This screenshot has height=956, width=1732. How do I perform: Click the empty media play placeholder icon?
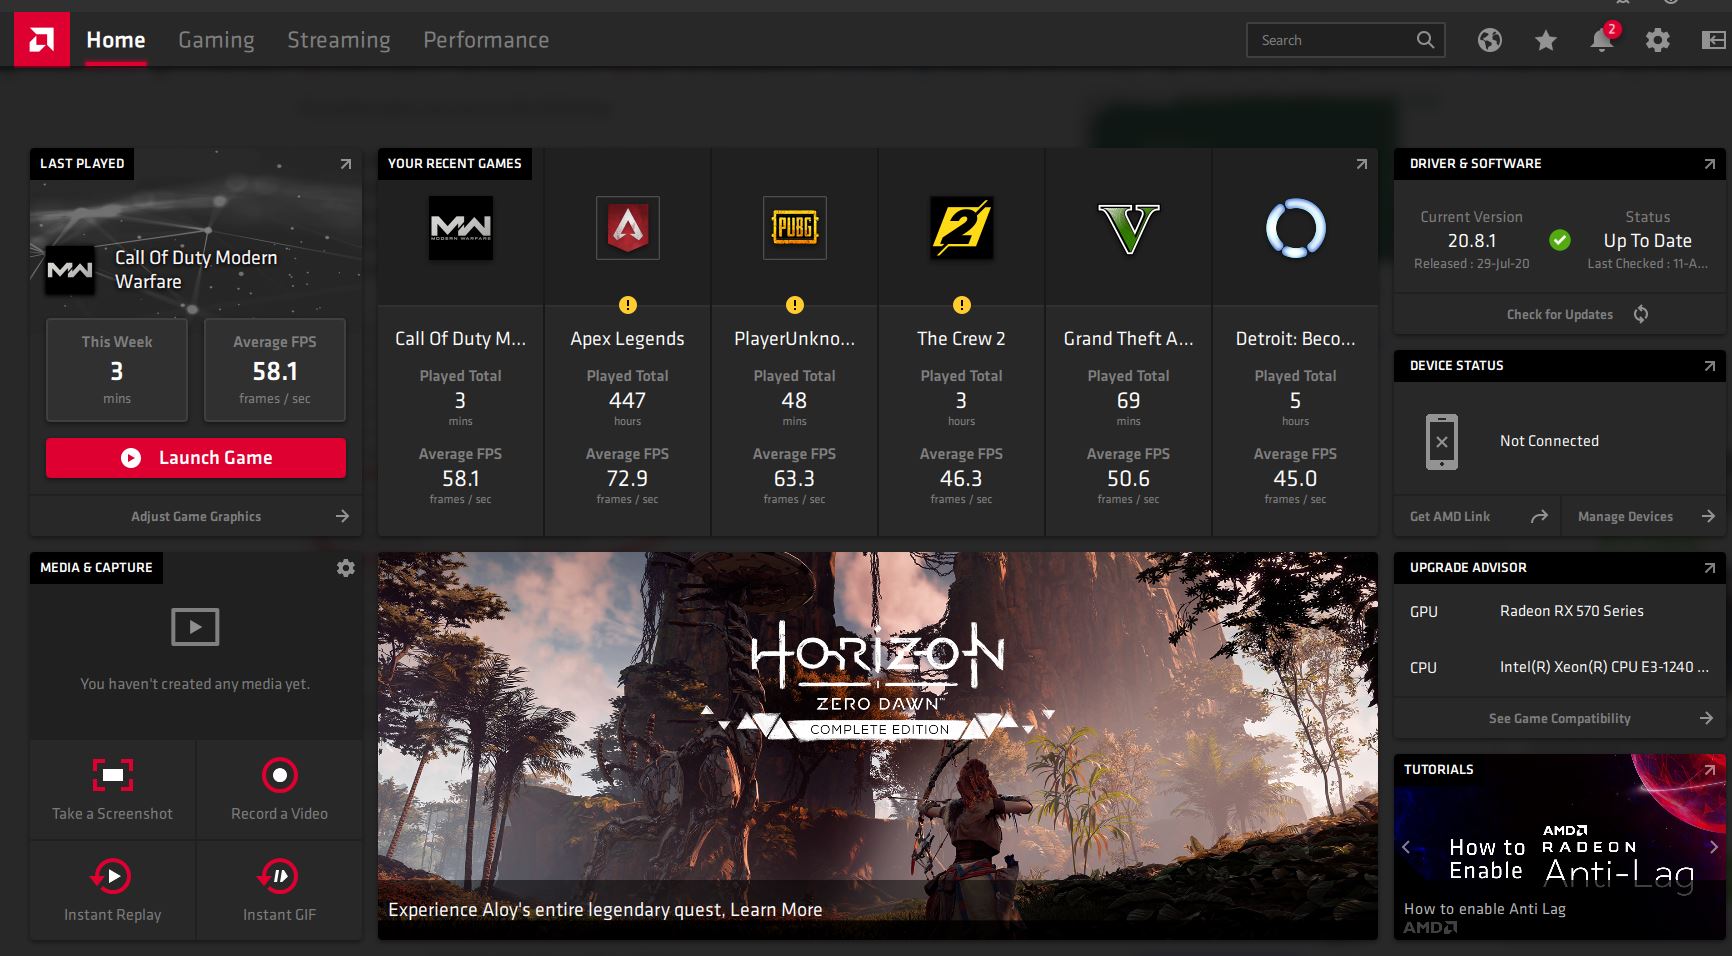pyautogui.click(x=195, y=627)
